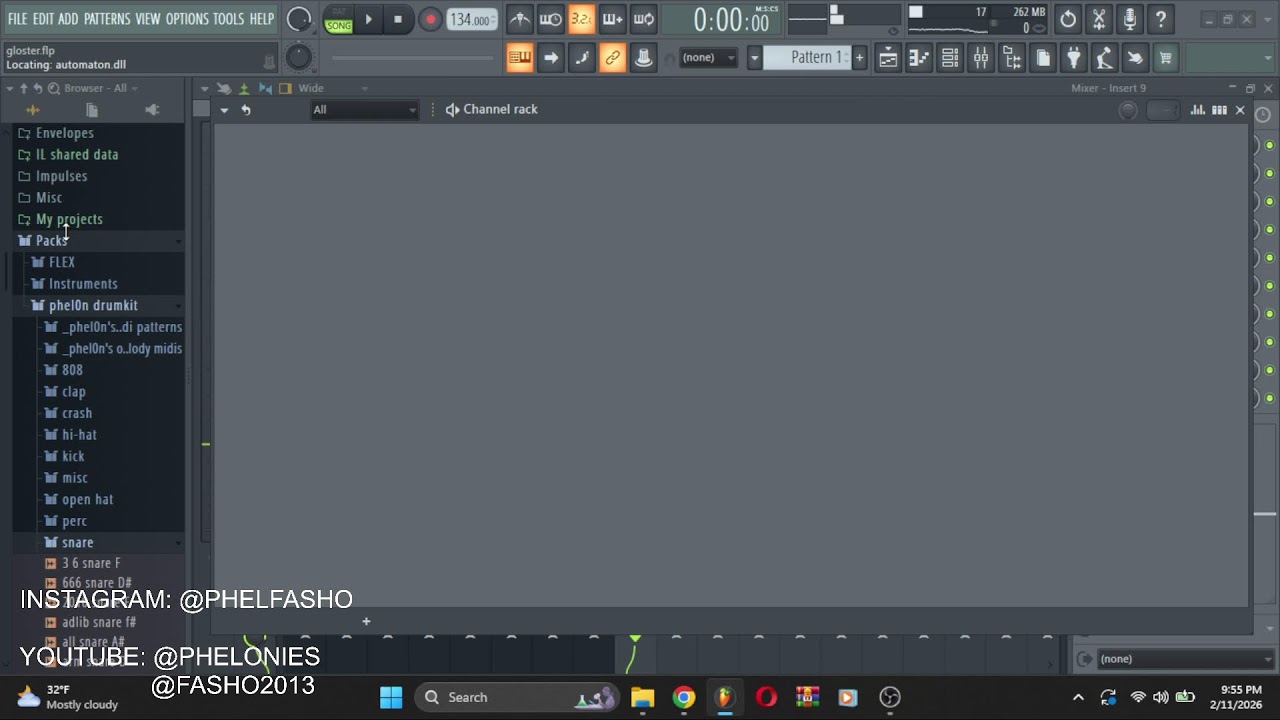Open the project files icon
The width and height of the screenshot is (1280, 720).
[1043, 58]
